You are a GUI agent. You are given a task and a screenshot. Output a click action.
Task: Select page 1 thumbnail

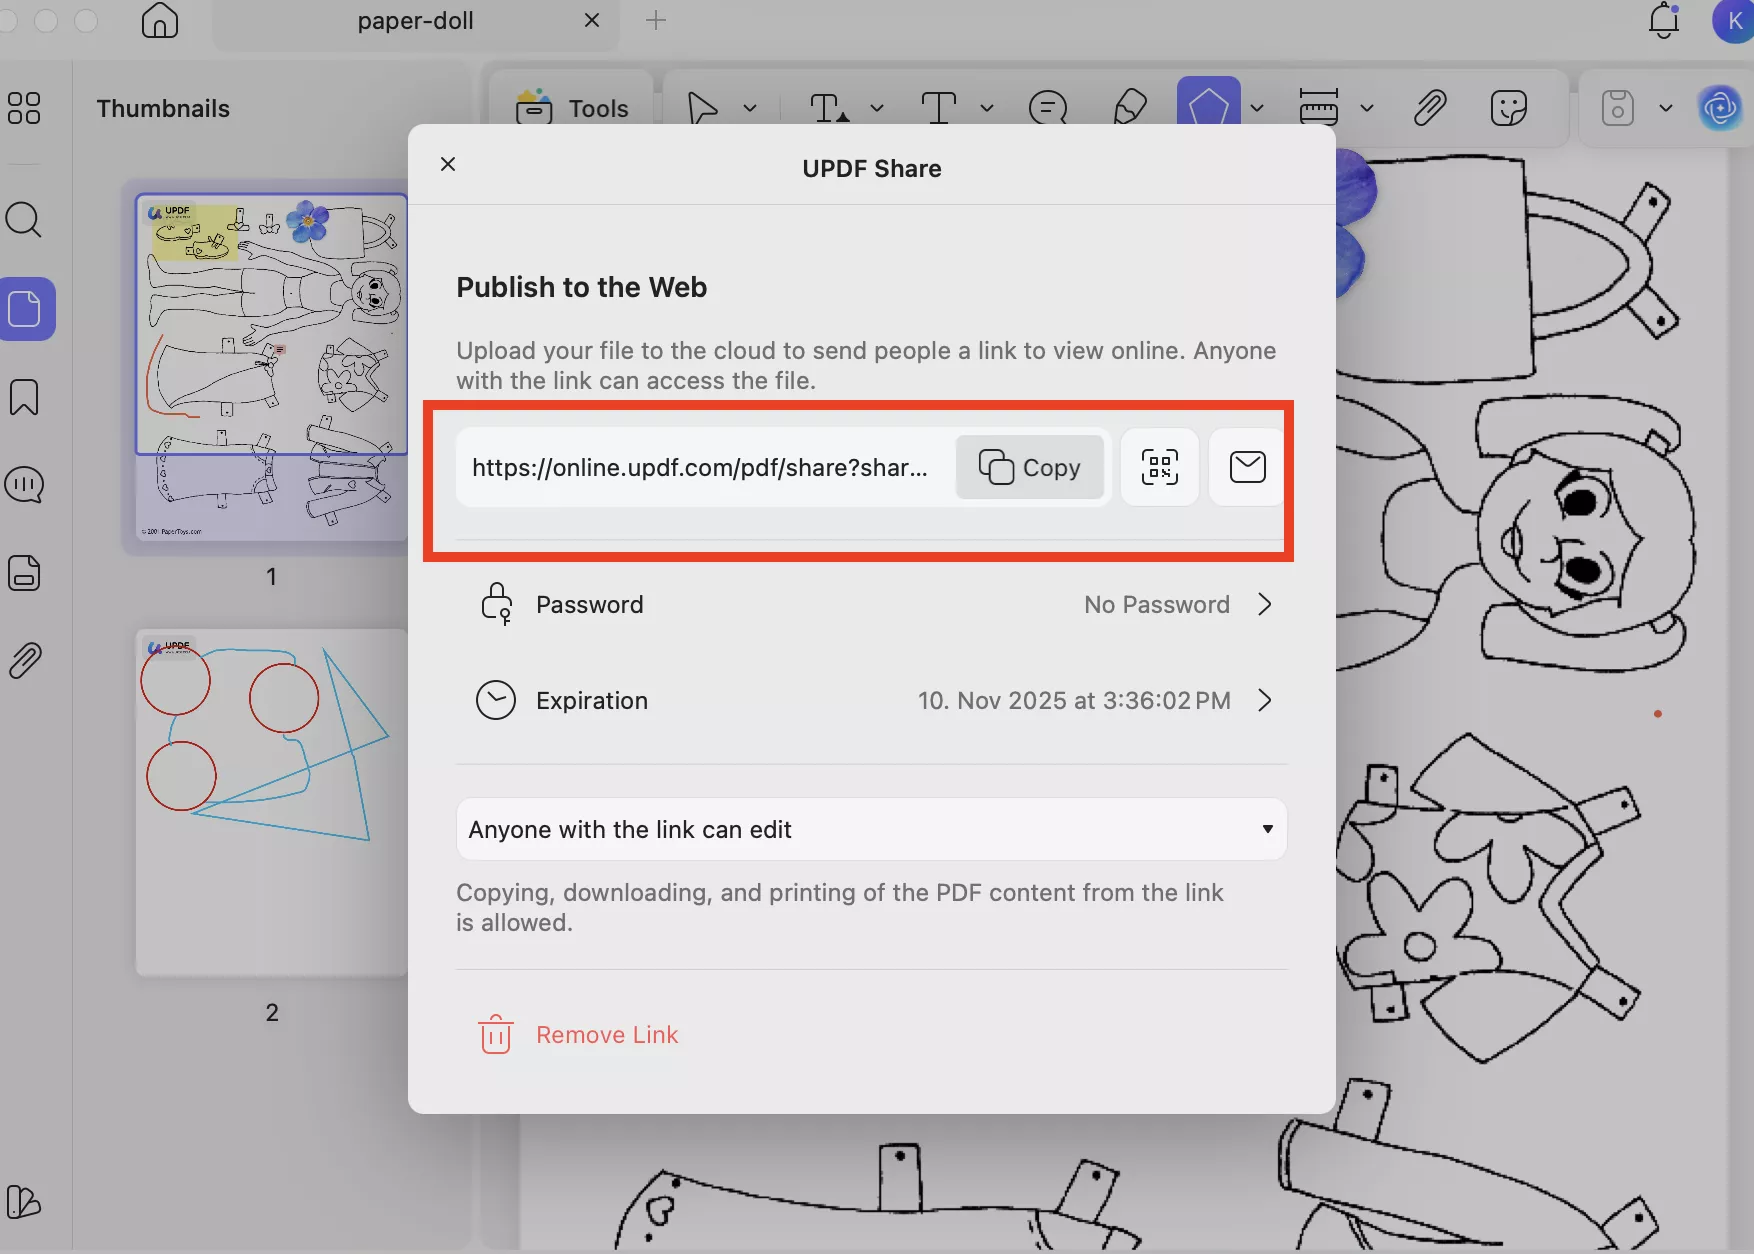coord(271,367)
